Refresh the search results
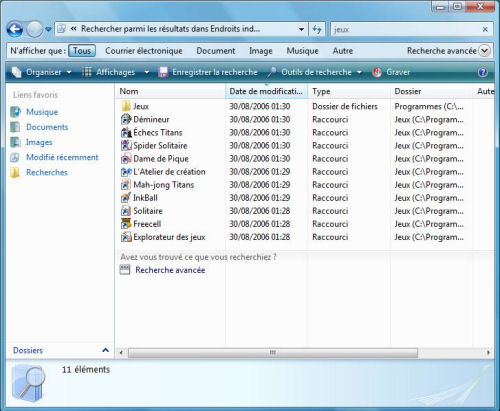This screenshot has width=500, height=411. coord(317,29)
